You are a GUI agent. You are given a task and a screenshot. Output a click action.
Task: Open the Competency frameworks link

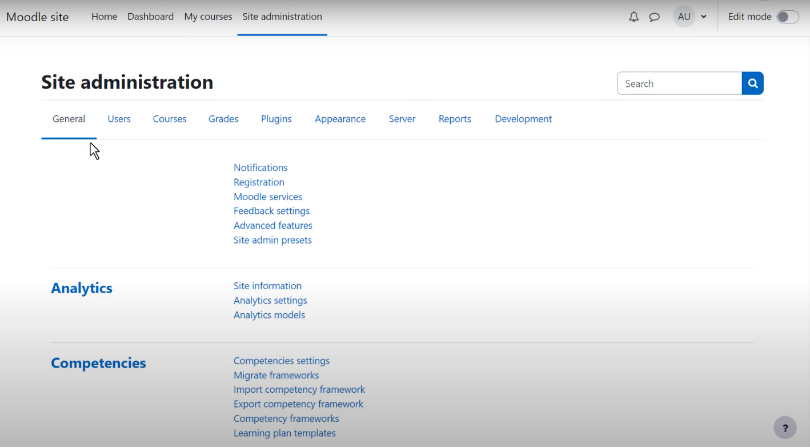286,419
